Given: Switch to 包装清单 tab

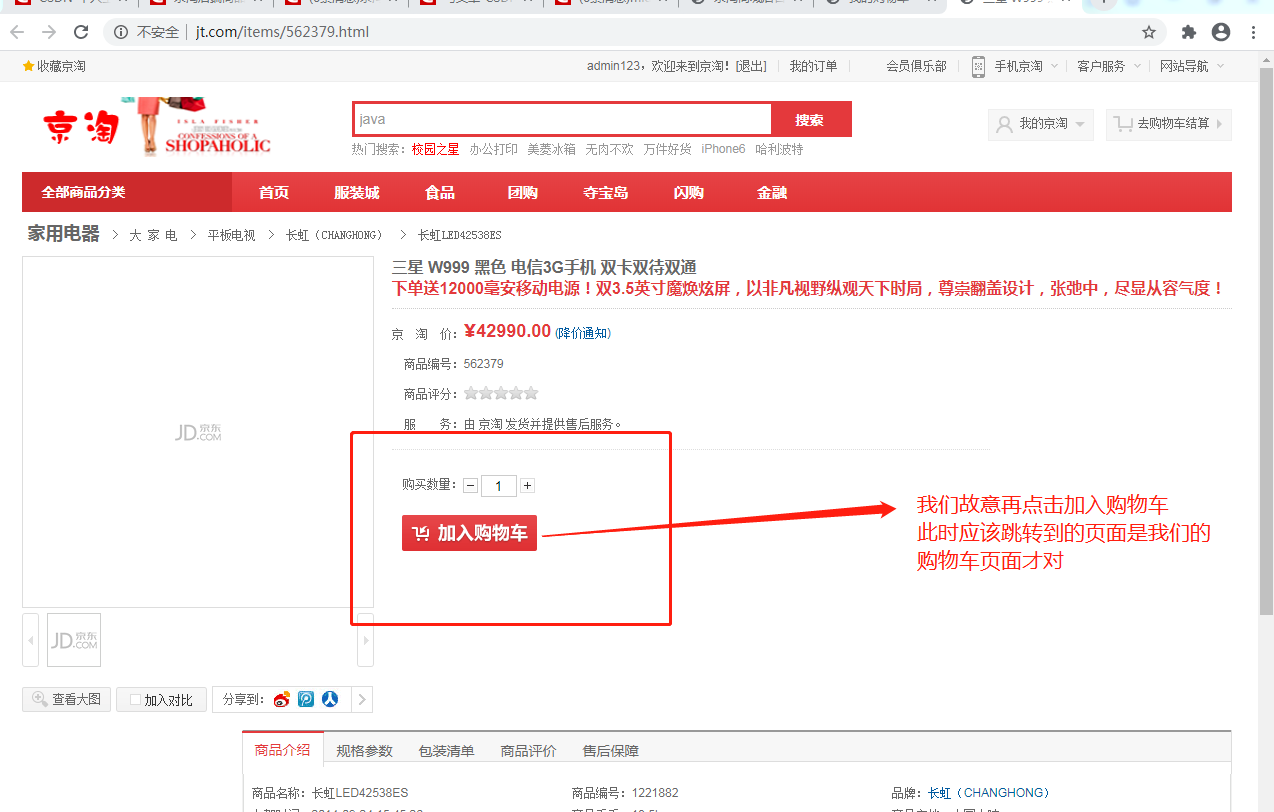Looking at the screenshot, I should (x=446, y=750).
